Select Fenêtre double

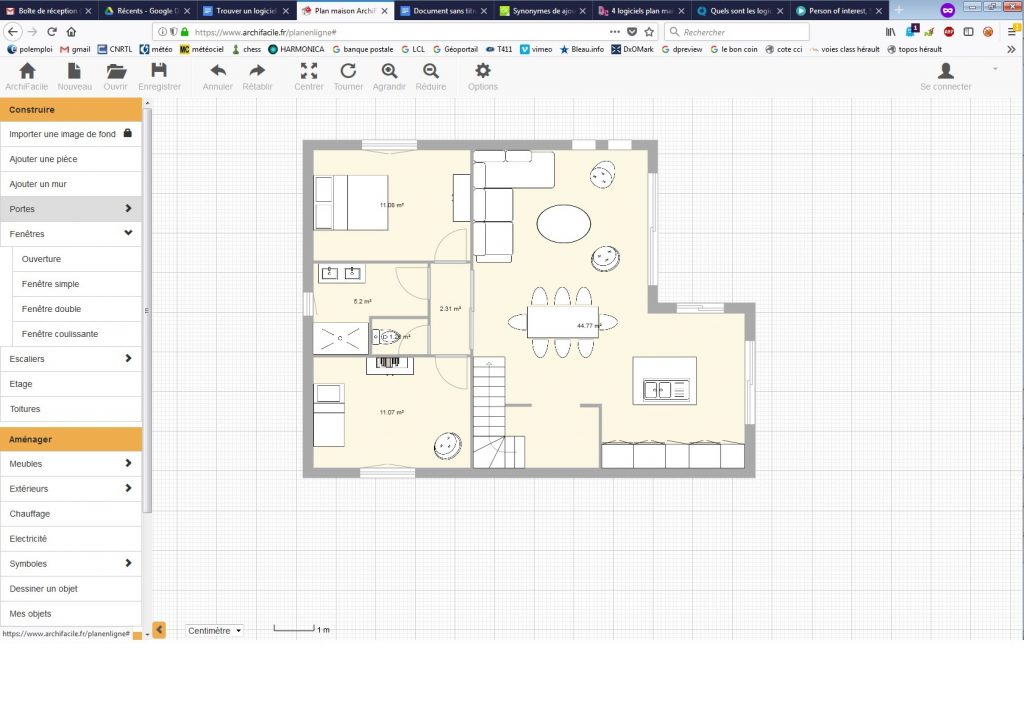[x=77, y=309]
